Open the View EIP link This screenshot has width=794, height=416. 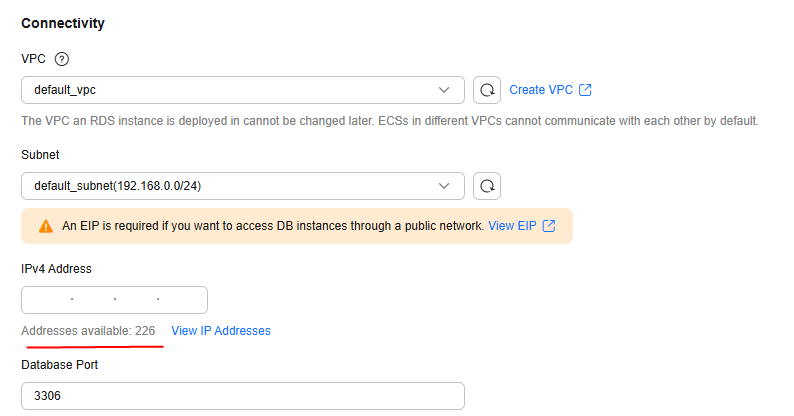coord(512,226)
